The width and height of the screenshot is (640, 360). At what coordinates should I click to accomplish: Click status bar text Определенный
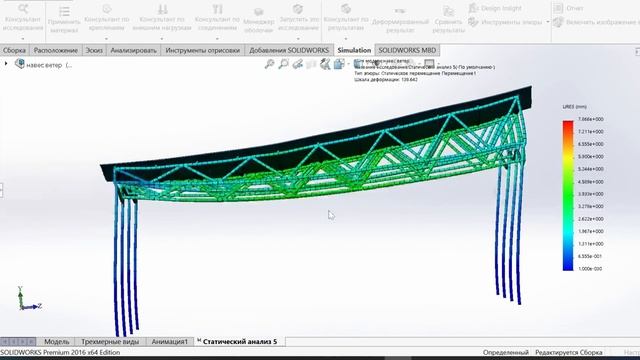[x=505, y=352]
